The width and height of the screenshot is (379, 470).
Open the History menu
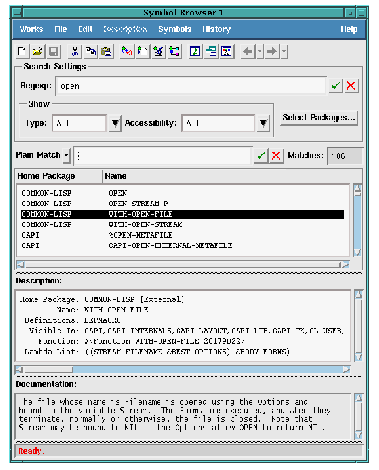(x=216, y=29)
